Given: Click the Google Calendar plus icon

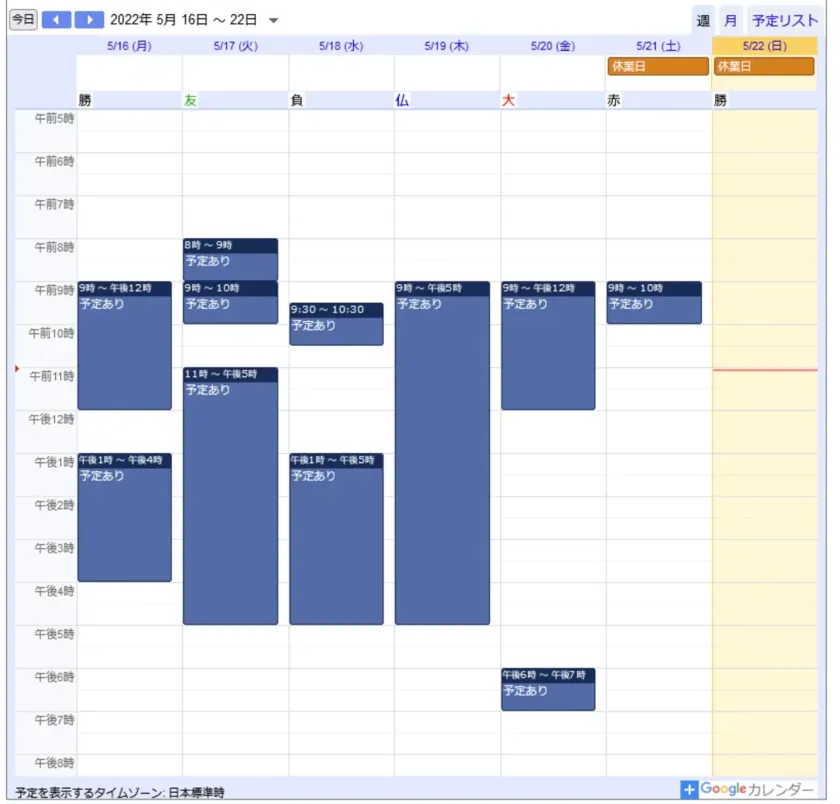Looking at the screenshot, I should click(689, 790).
